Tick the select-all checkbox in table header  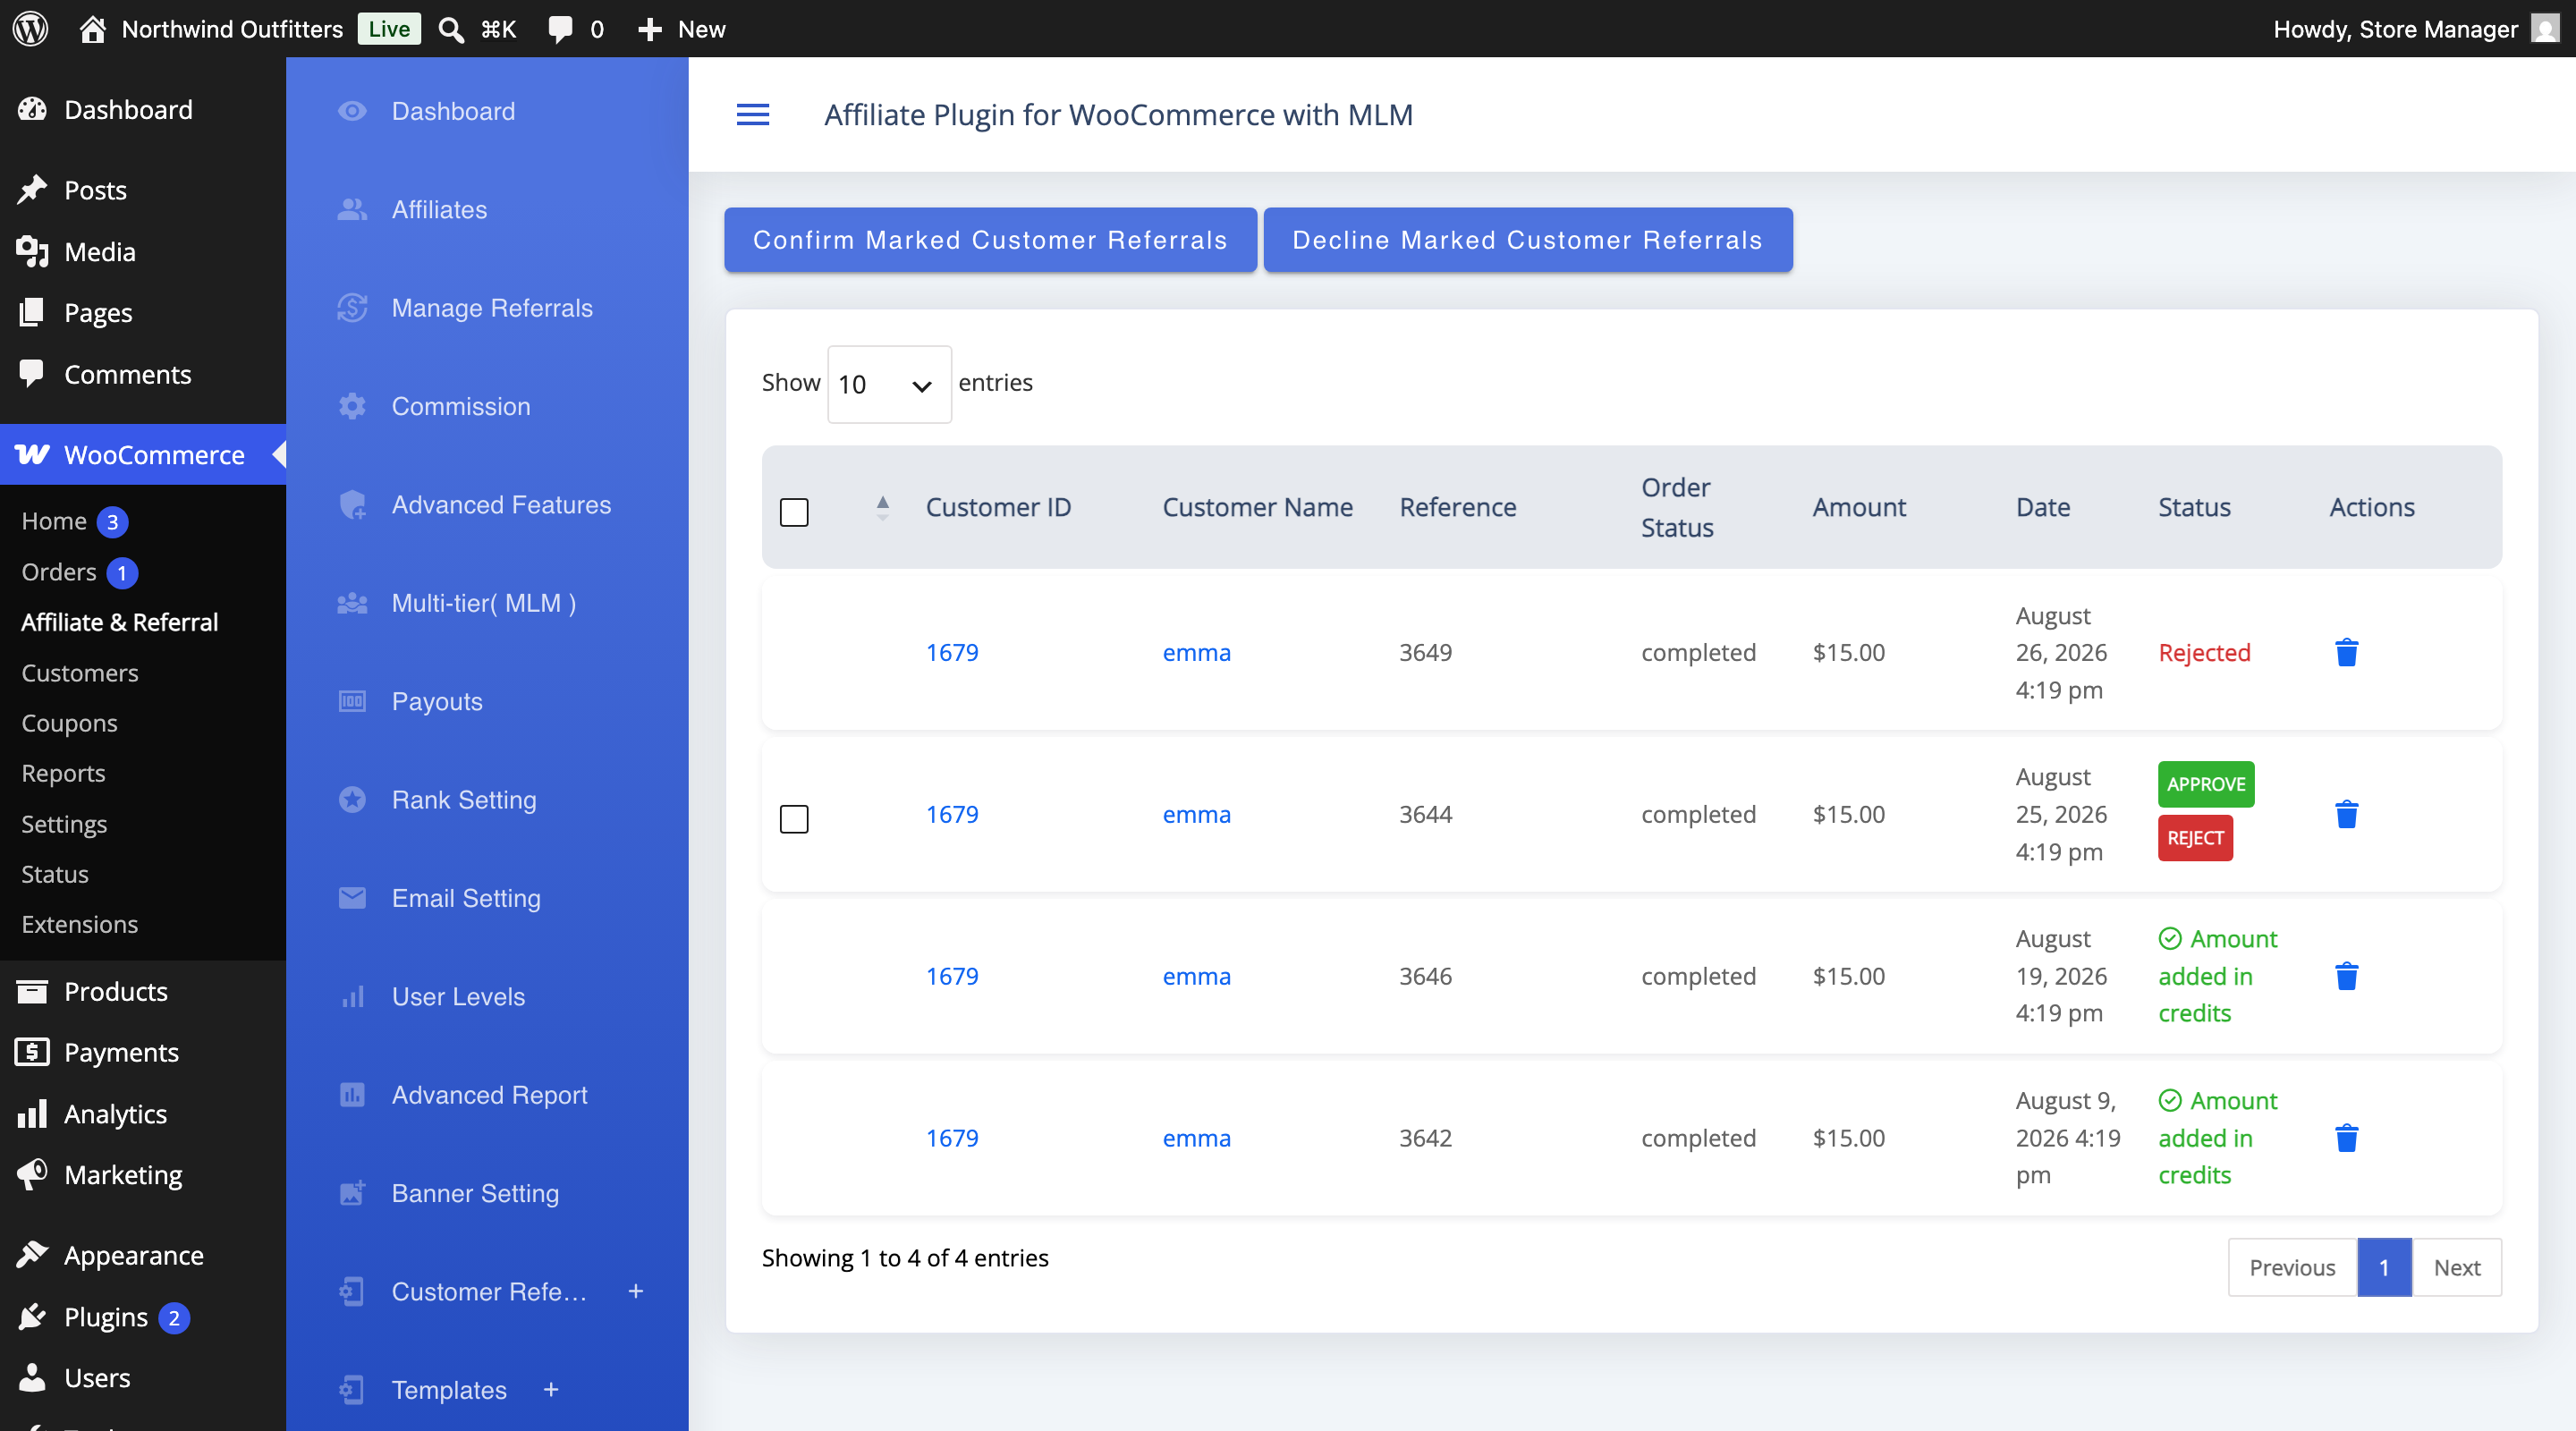click(x=794, y=512)
